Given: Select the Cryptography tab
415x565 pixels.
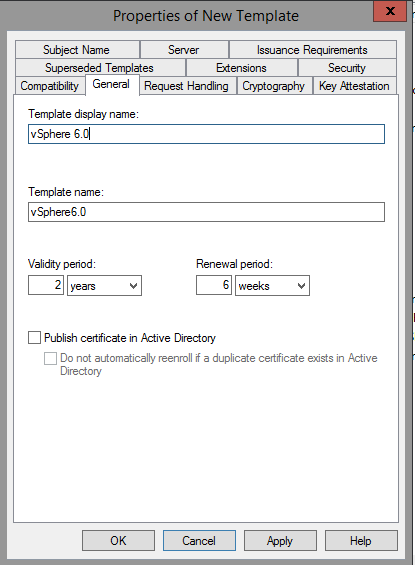Looking at the screenshot, I should tap(275, 86).
